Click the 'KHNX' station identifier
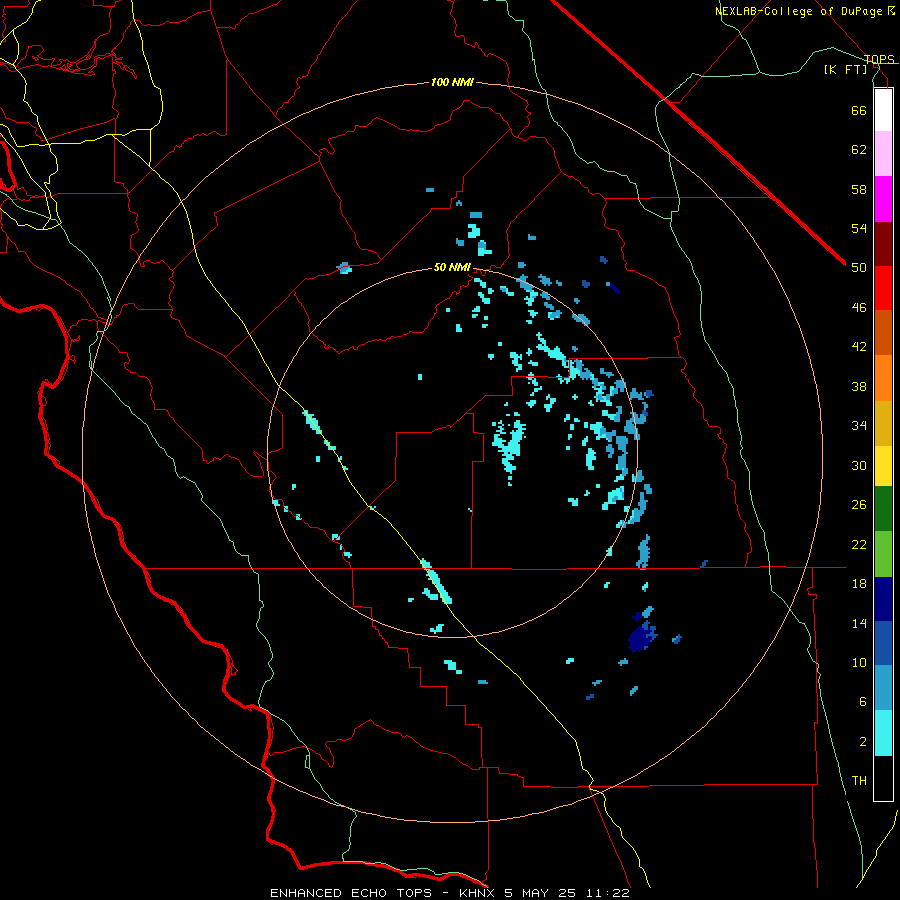Viewport: 900px width, 900px height. pos(478,893)
